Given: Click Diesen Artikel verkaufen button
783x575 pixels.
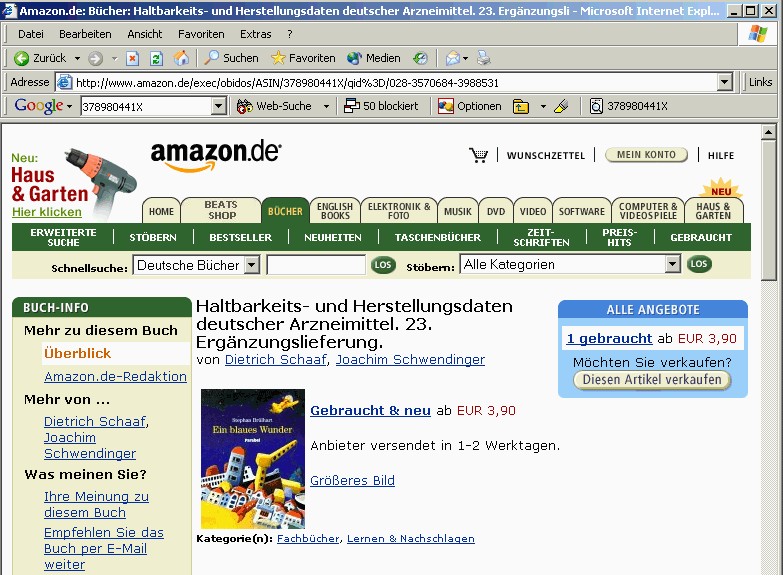Looking at the screenshot, I should 652,380.
